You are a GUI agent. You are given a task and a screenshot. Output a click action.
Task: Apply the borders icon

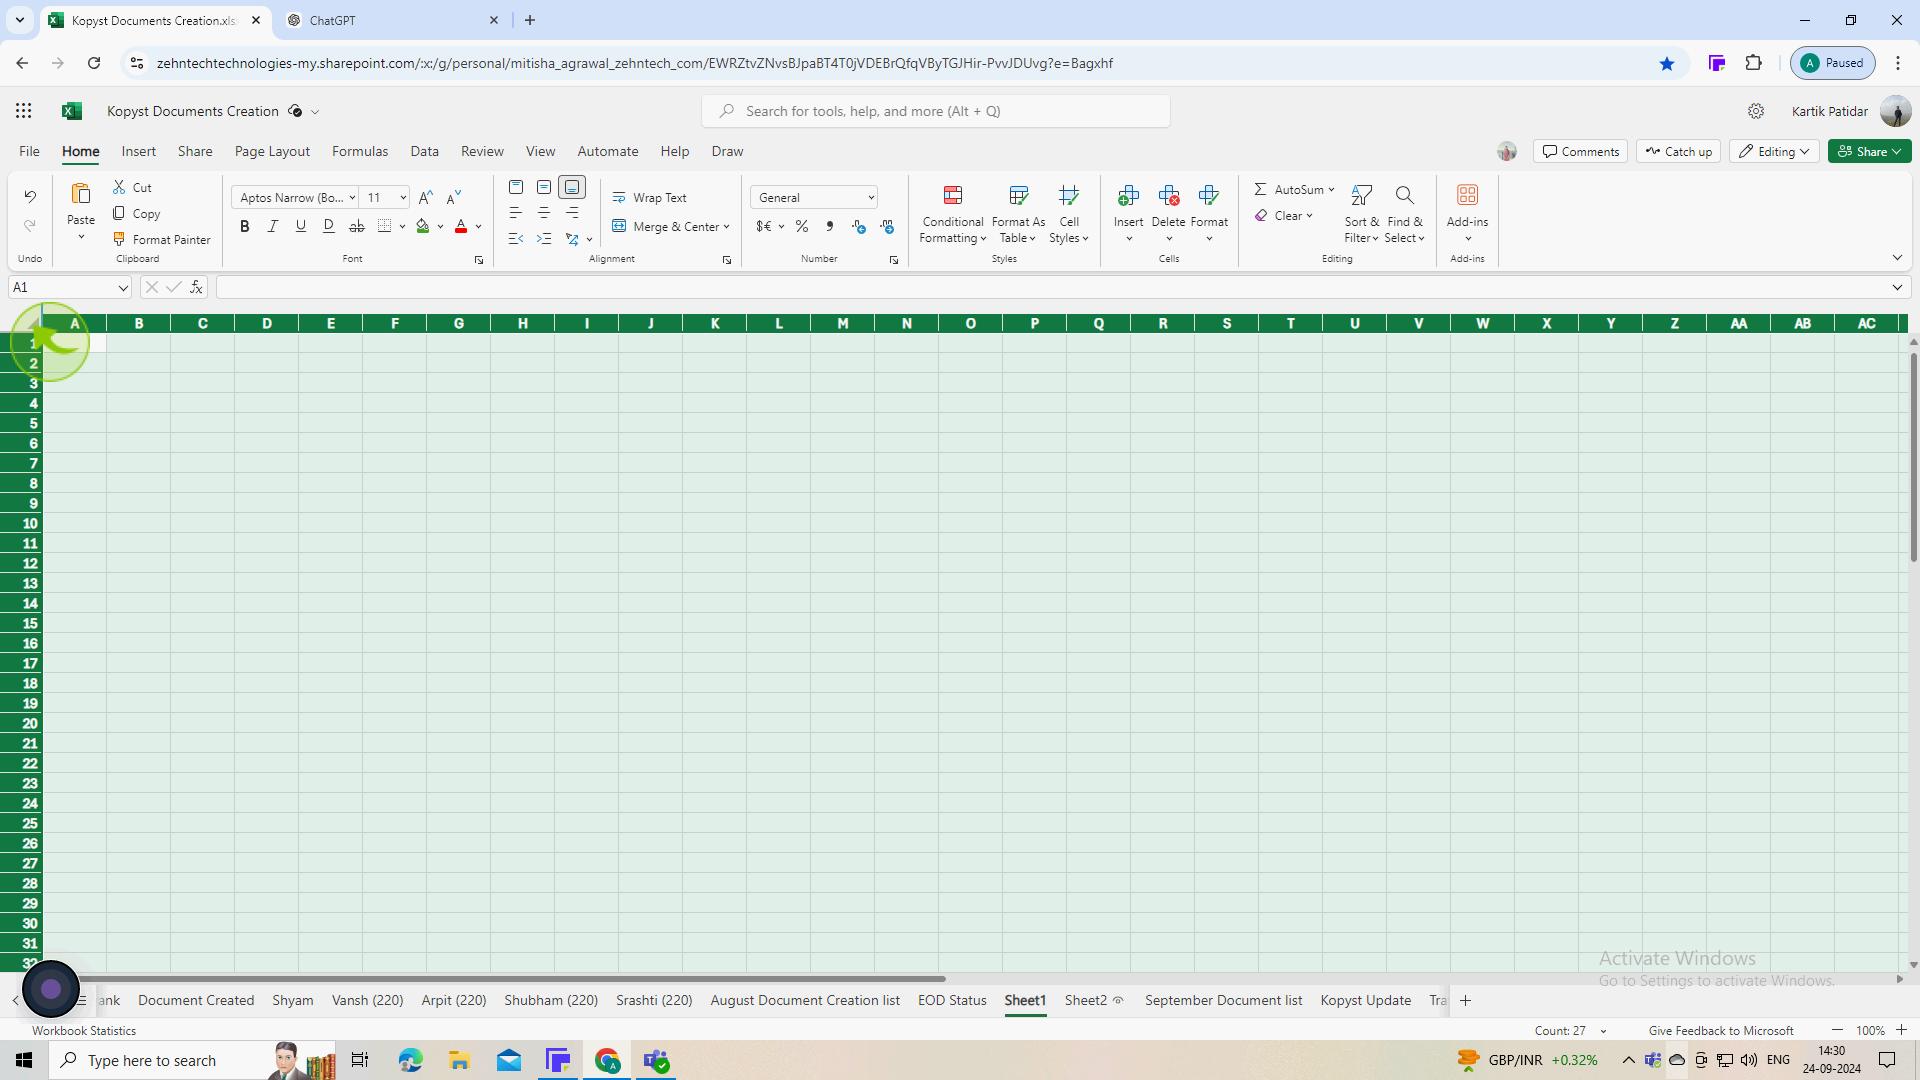385,226
